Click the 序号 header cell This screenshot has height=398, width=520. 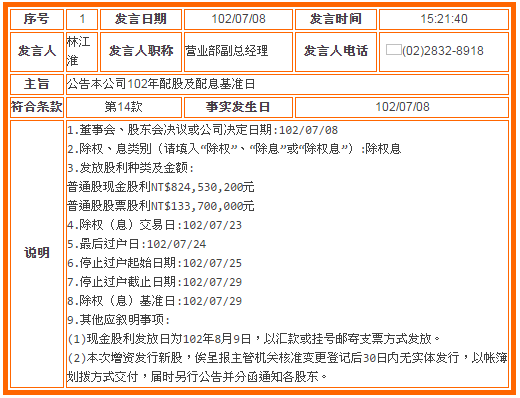[x=37, y=19]
